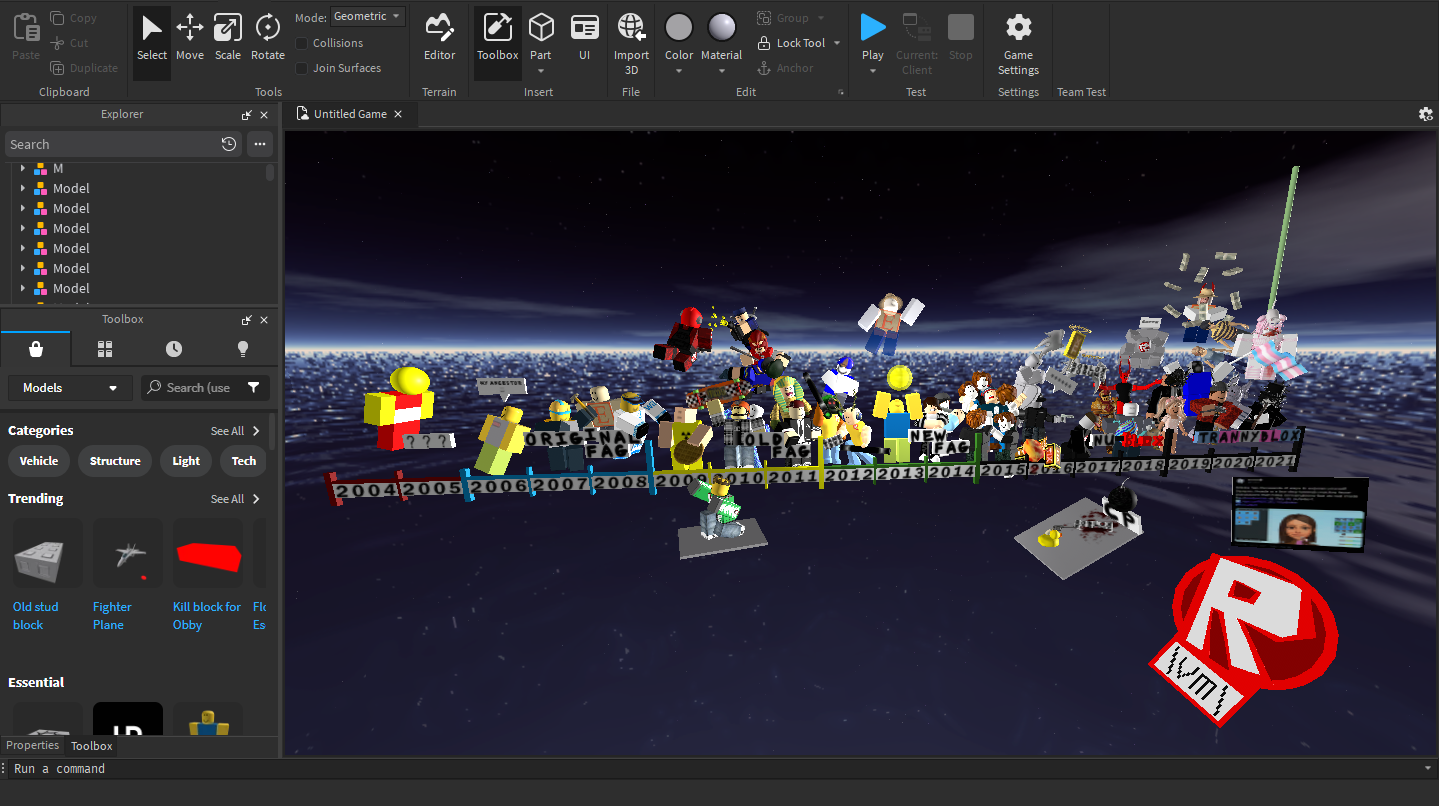Enable the Join Surfaces checkbox

[x=302, y=68]
